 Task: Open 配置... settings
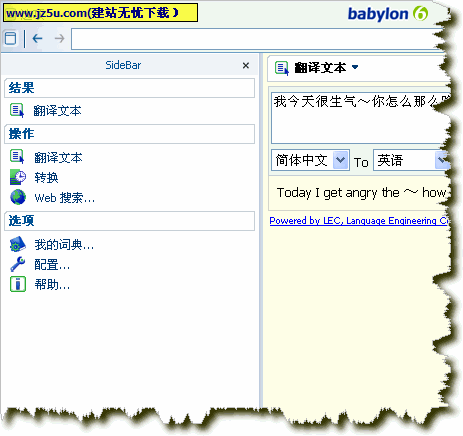52,265
